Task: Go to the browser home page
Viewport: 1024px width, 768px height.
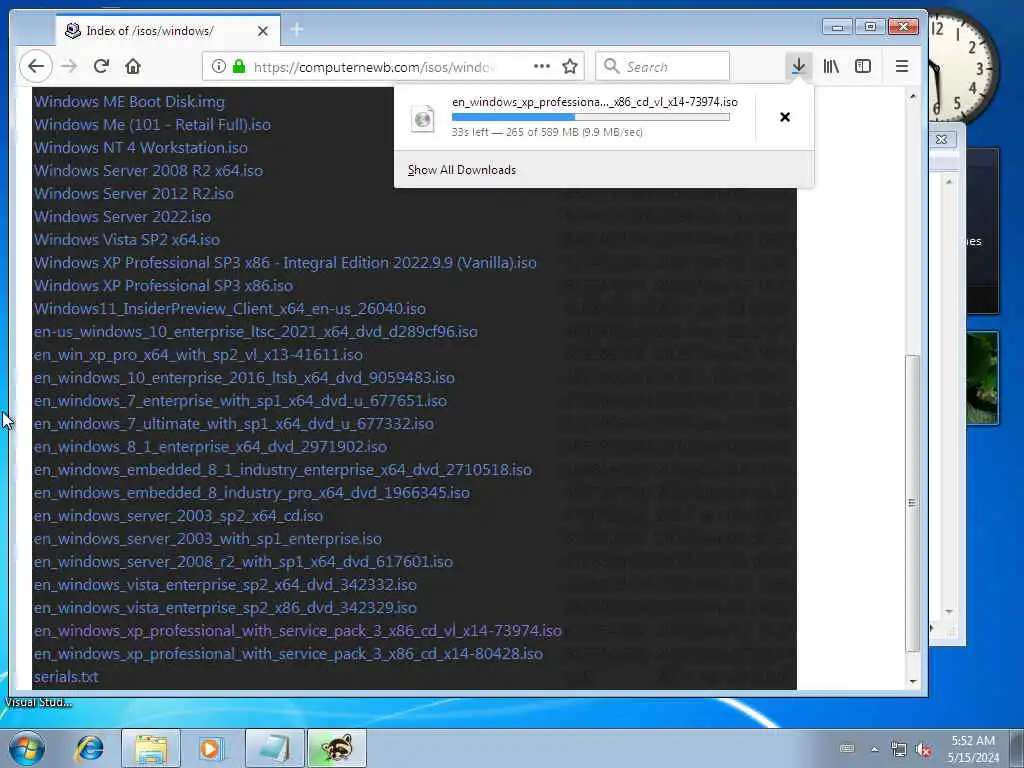Action: click(133, 66)
